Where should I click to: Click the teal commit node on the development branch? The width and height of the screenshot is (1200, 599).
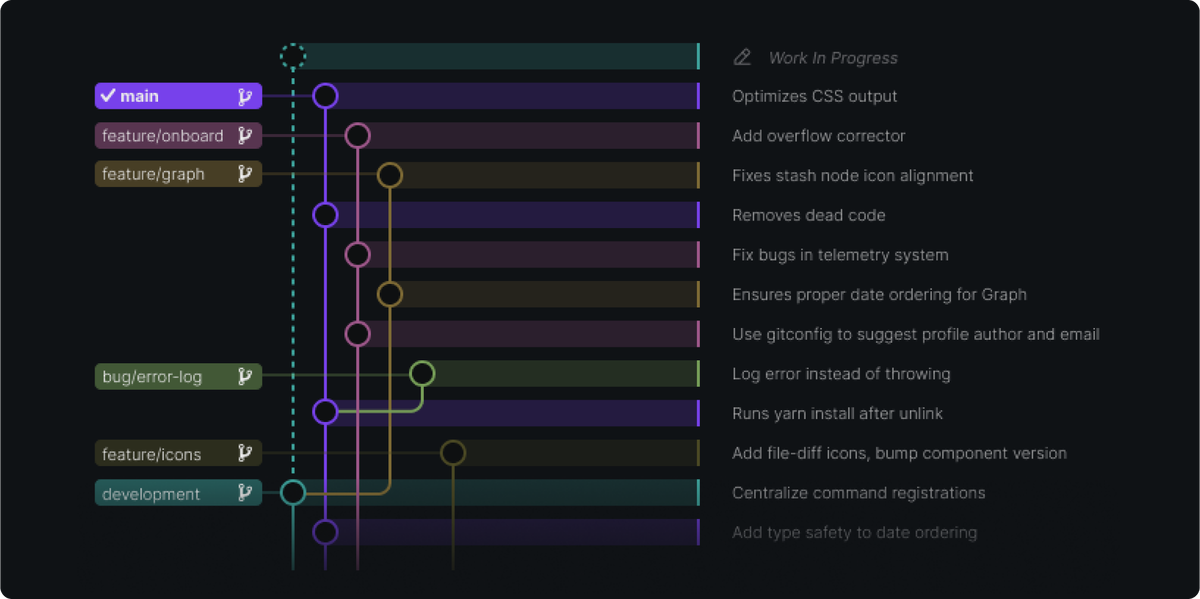click(x=292, y=492)
